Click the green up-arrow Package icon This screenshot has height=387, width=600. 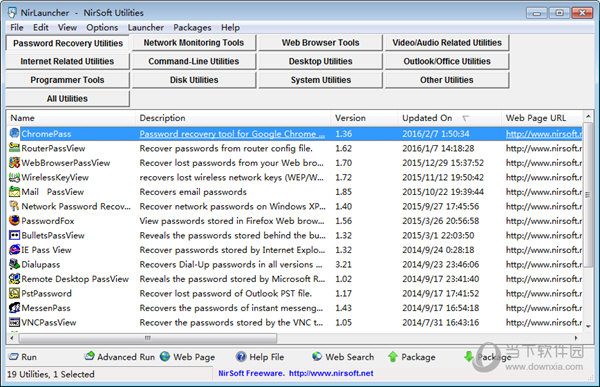[x=393, y=357]
